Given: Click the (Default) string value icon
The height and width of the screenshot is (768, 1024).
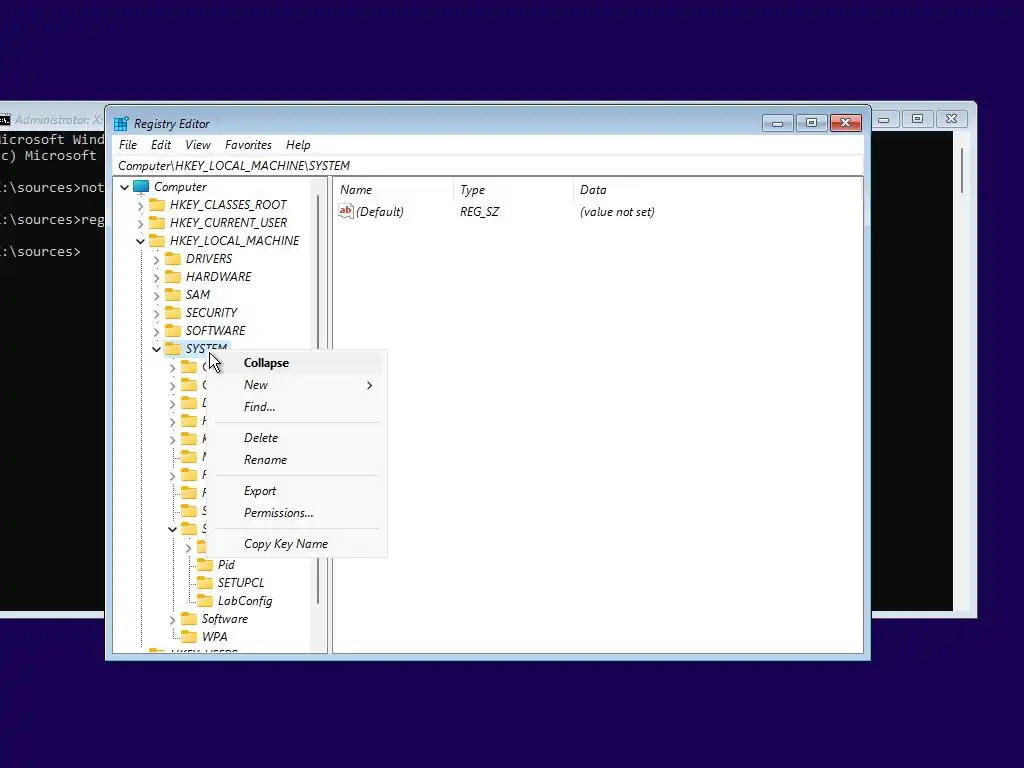Looking at the screenshot, I should (x=345, y=211).
